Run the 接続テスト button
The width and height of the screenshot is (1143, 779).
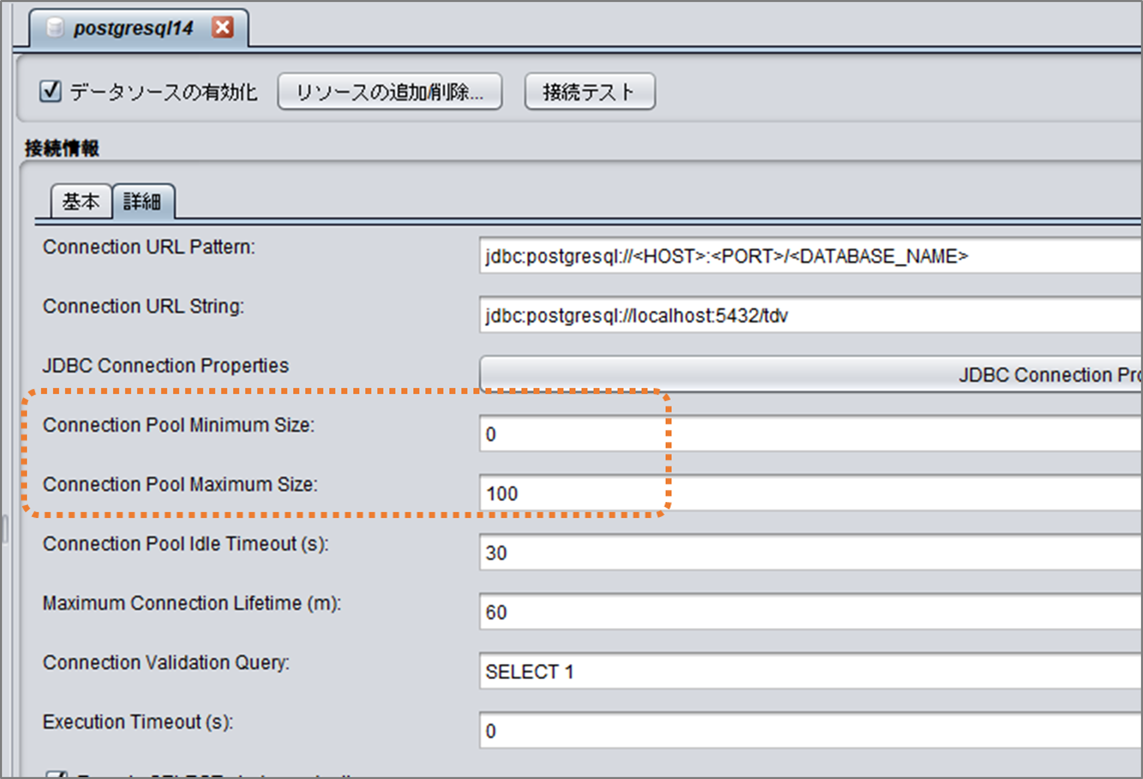pyautogui.click(x=590, y=92)
